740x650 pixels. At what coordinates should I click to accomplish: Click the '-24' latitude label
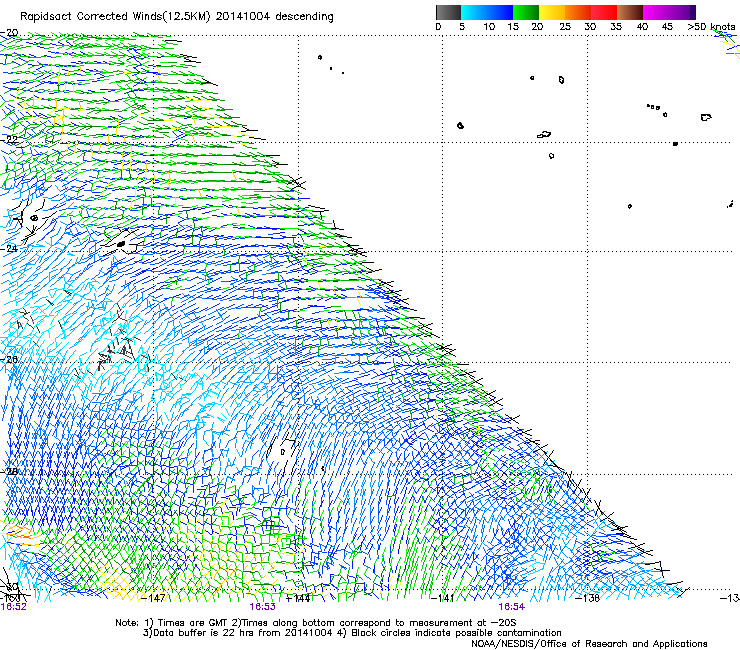click(9, 248)
